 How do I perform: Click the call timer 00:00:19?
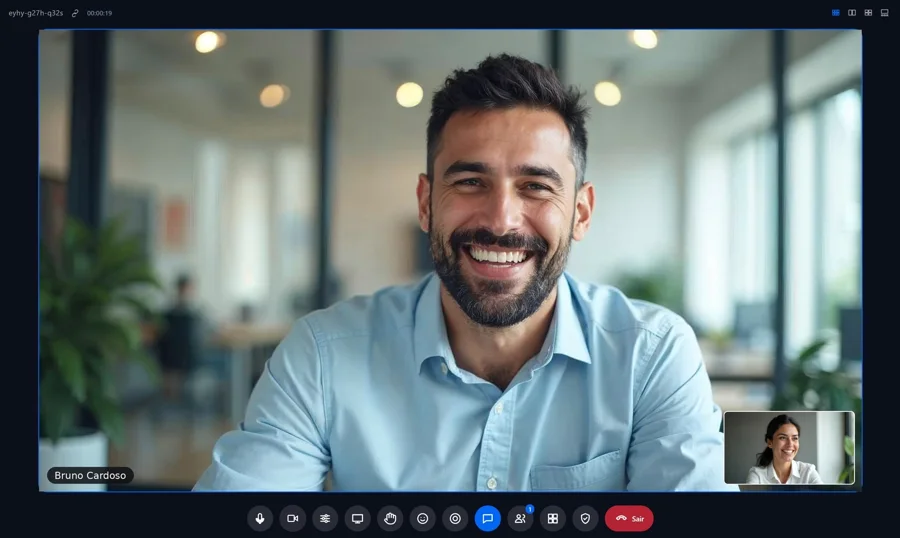tap(99, 13)
